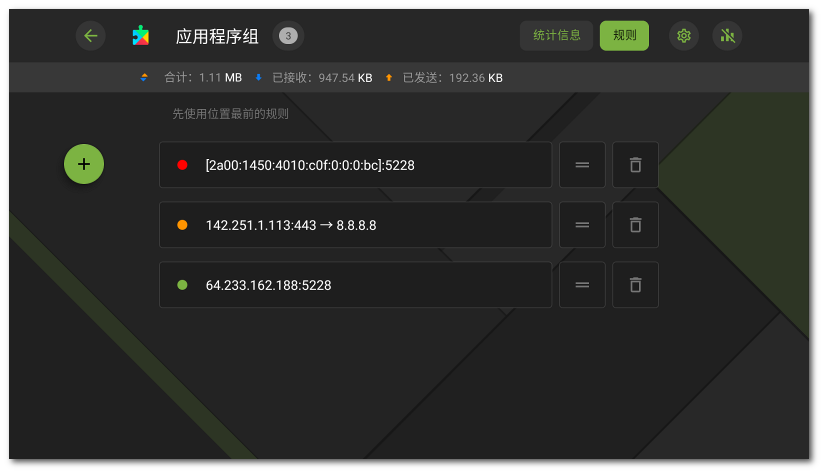Image resolution: width=824 pixels, height=474 pixels.
Task: Go back using the arrow button
Action: tap(91, 36)
